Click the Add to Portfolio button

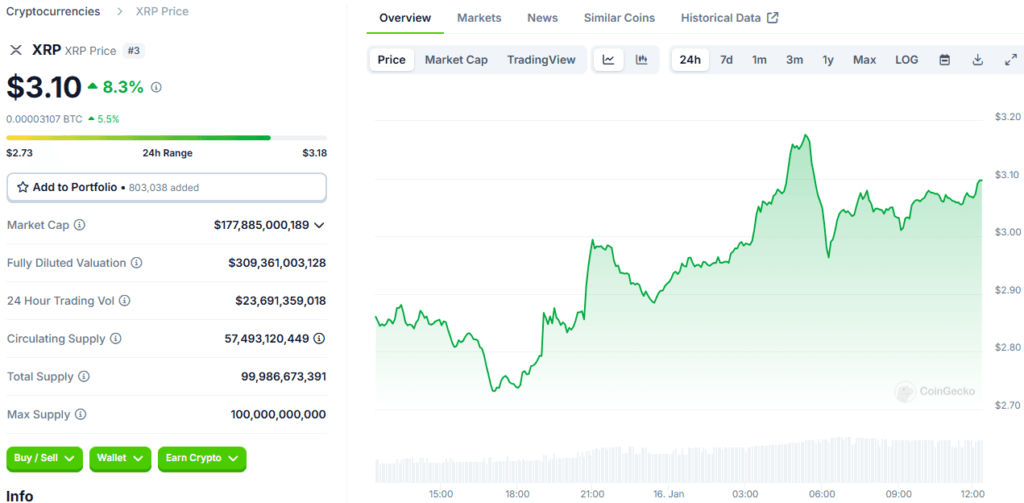(x=167, y=187)
